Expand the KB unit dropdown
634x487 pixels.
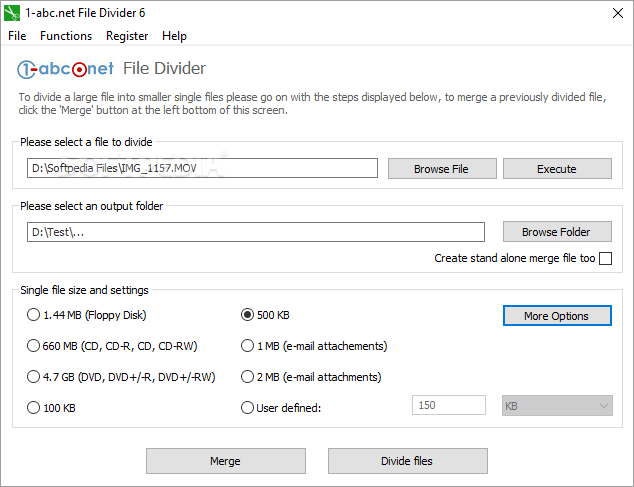(557, 405)
